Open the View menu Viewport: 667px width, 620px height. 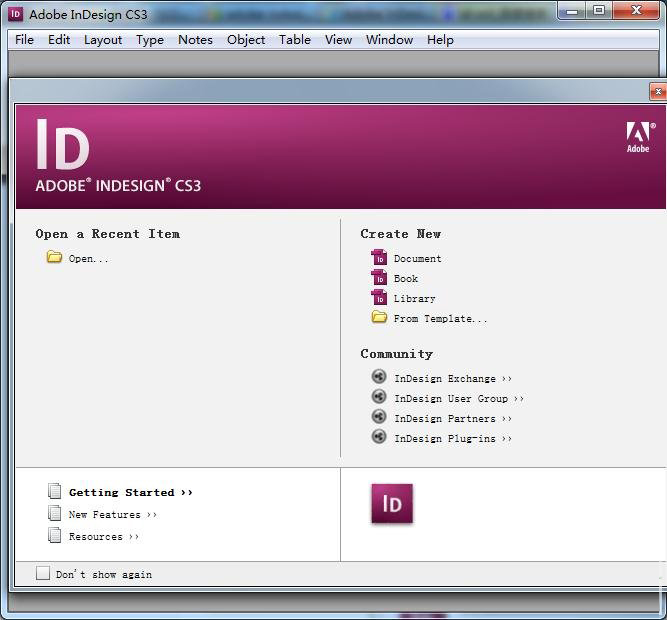[x=338, y=40]
